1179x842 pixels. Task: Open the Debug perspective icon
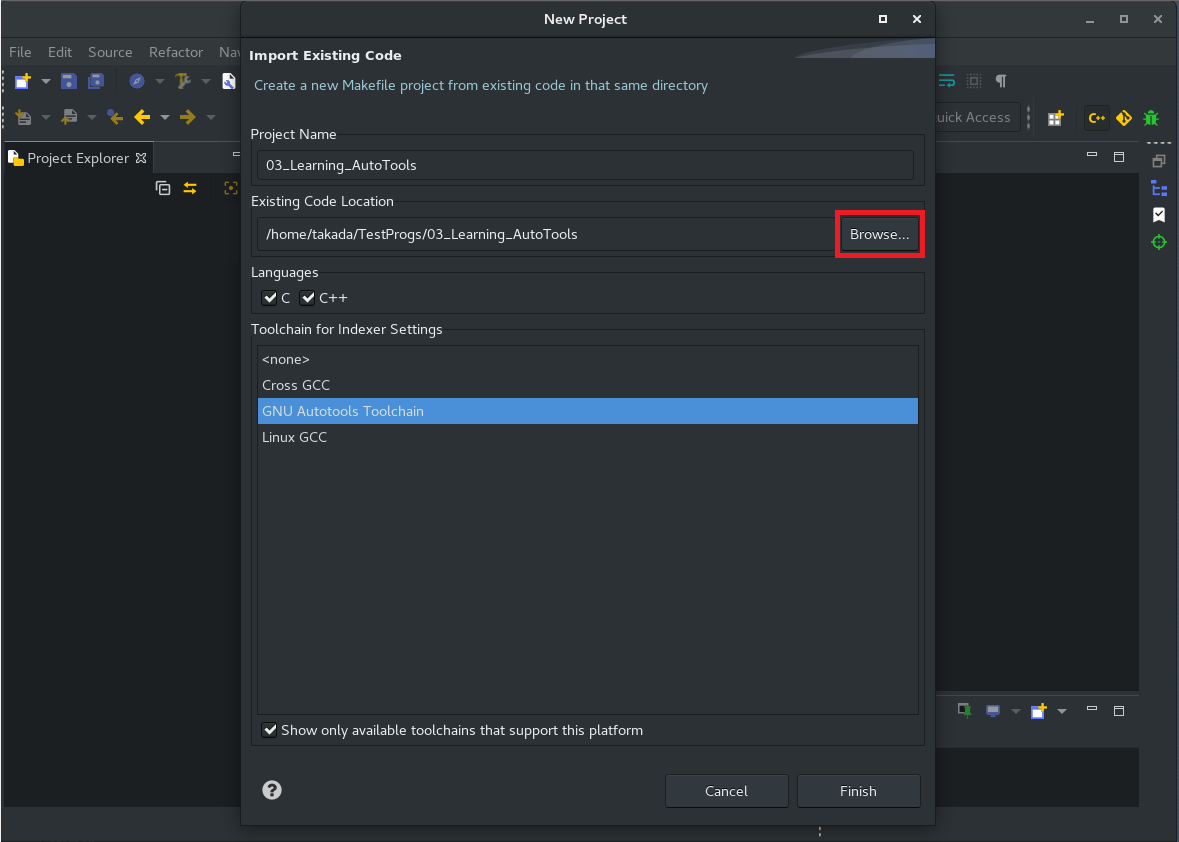pyautogui.click(x=1151, y=117)
